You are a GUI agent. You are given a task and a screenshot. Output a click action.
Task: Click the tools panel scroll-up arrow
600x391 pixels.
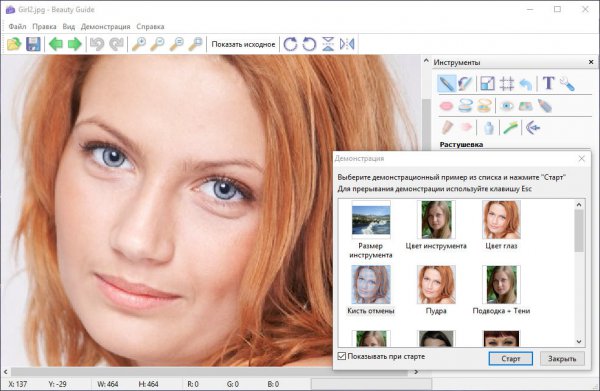(426, 60)
